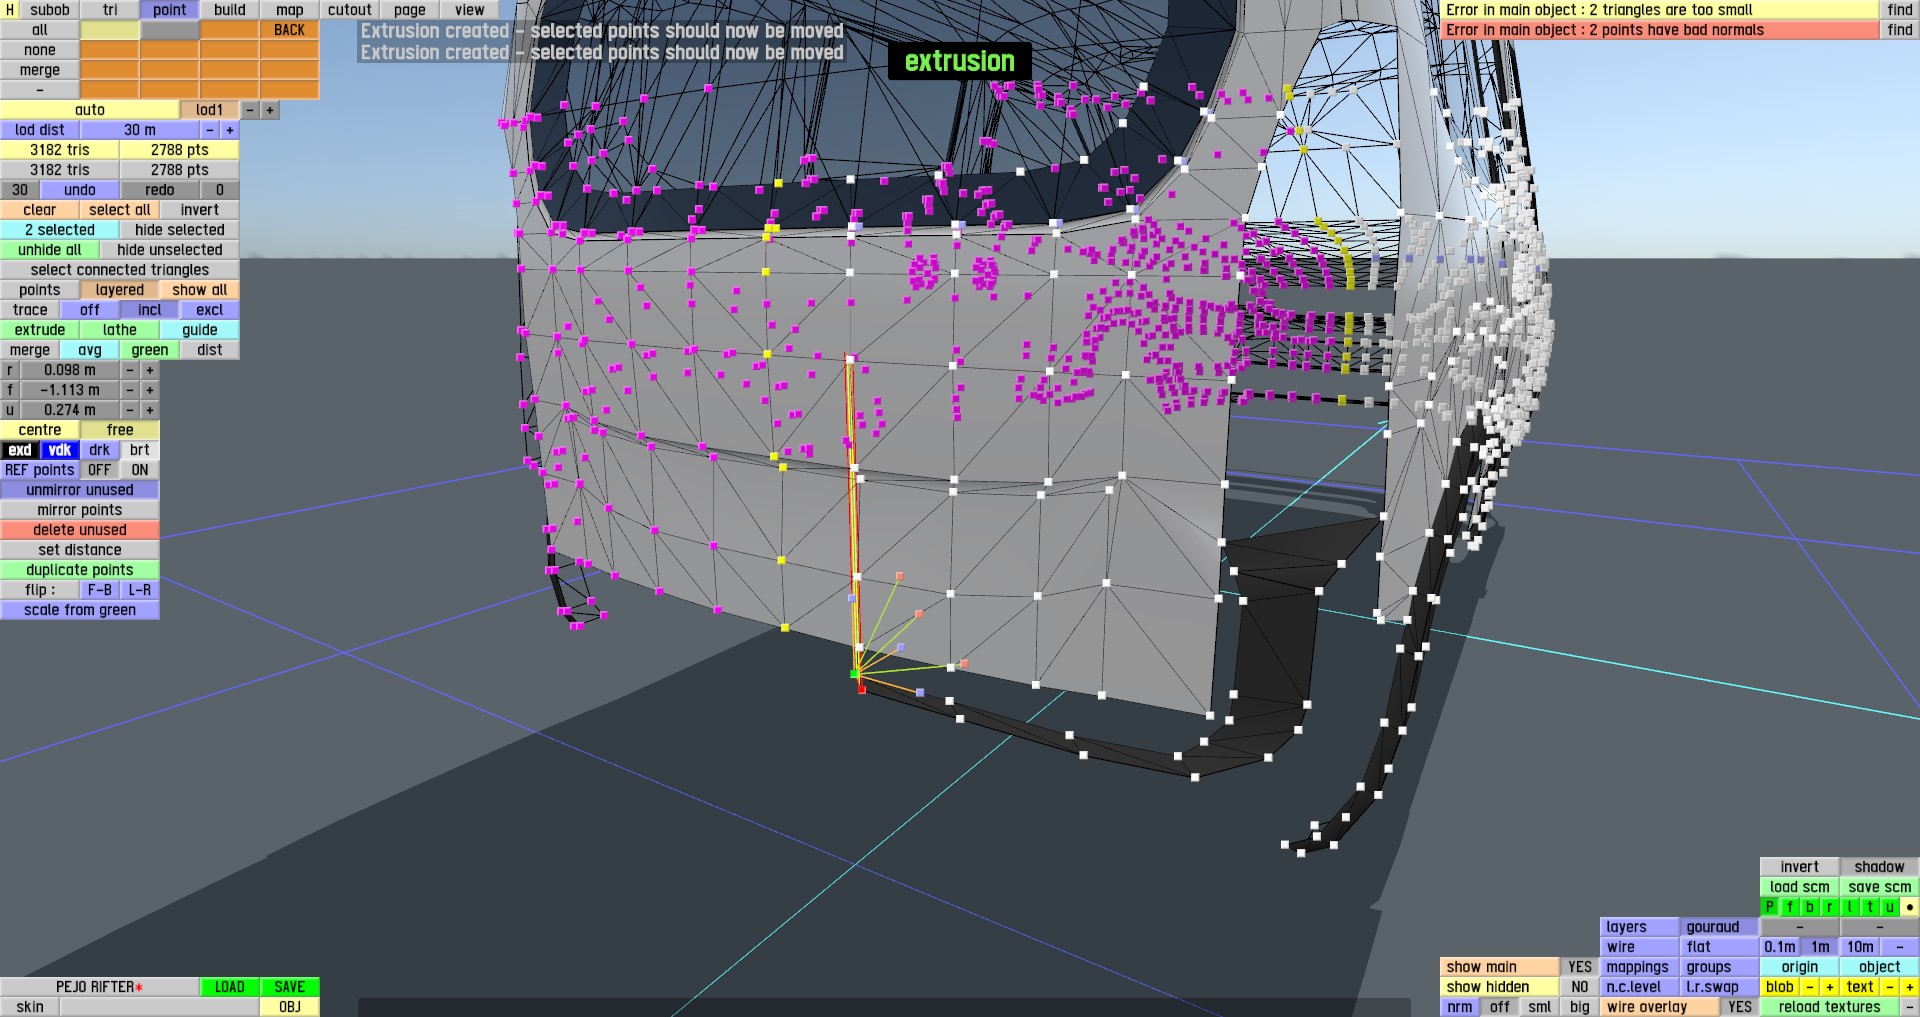The image size is (1920, 1017).
Task: Click the undo button
Action: (80, 190)
